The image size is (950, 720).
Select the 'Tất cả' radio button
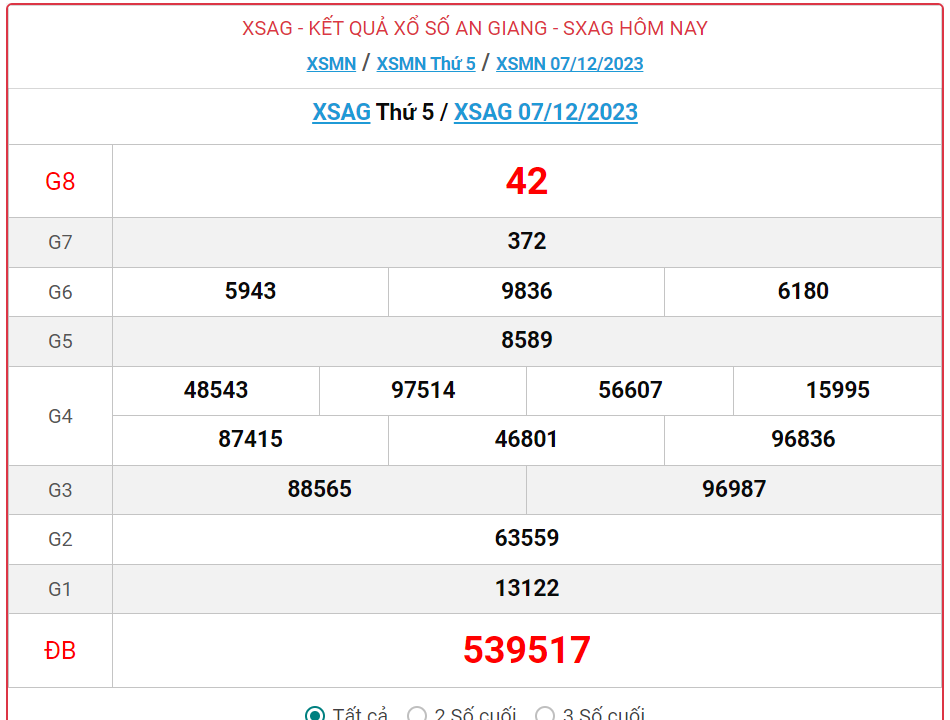pos(316,714)
